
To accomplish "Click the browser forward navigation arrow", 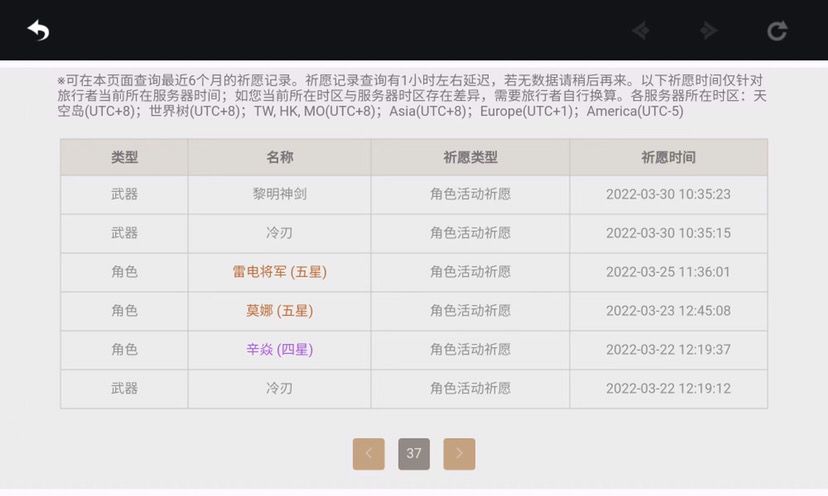I will [x=709, y=31].
